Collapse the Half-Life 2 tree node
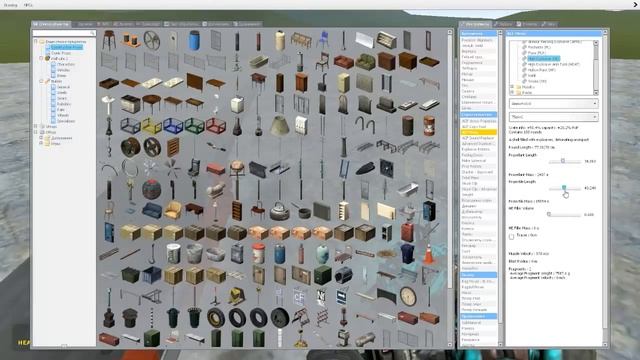 pyautogui.click(x=41, y=58)
